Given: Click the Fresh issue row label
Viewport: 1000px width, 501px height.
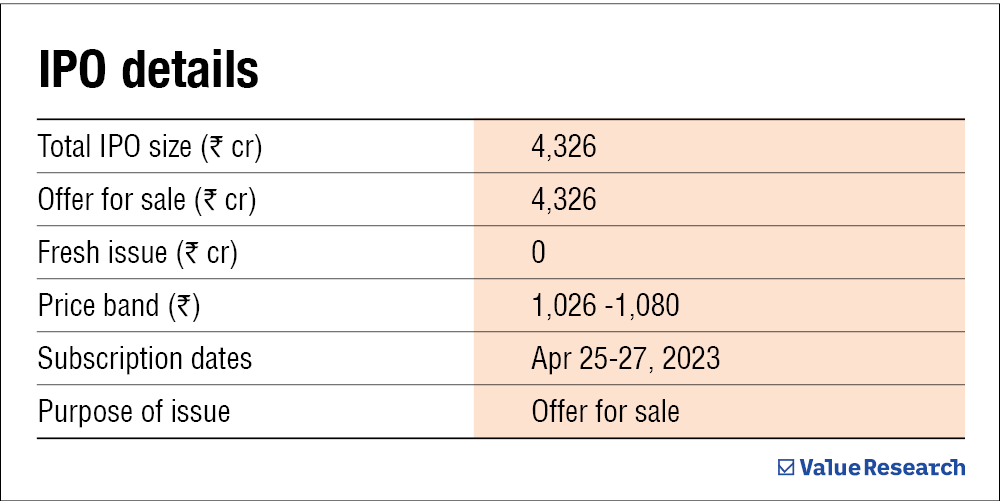Looking at the screenshot, I should coord(138,252).
